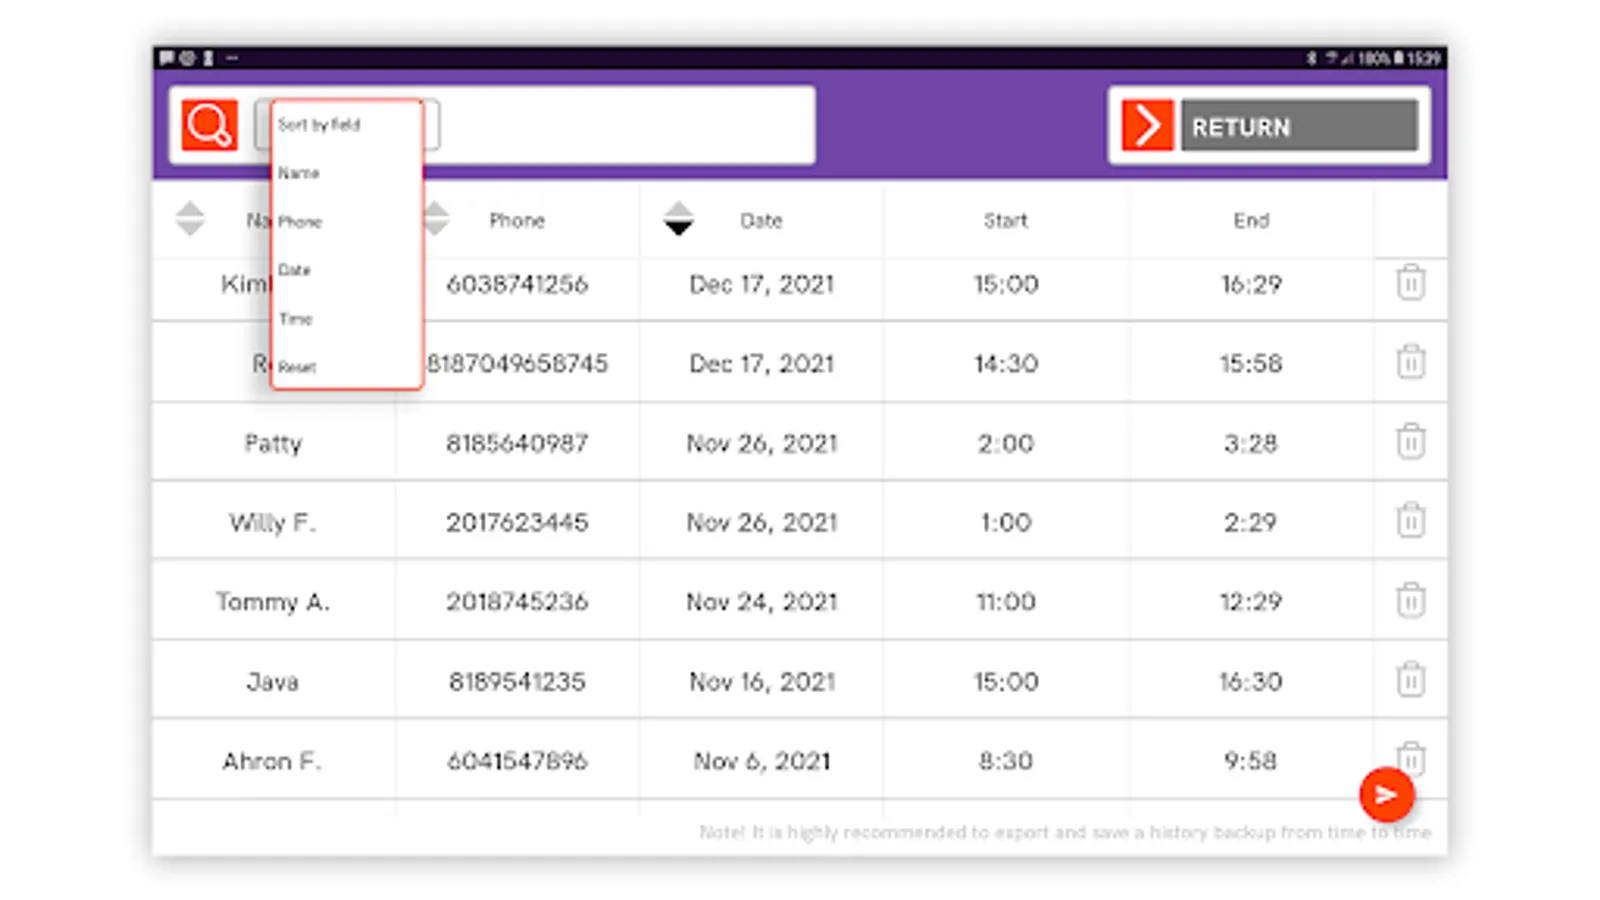
Task: Delete Java's history entry
Action: tap(1410, 680)
